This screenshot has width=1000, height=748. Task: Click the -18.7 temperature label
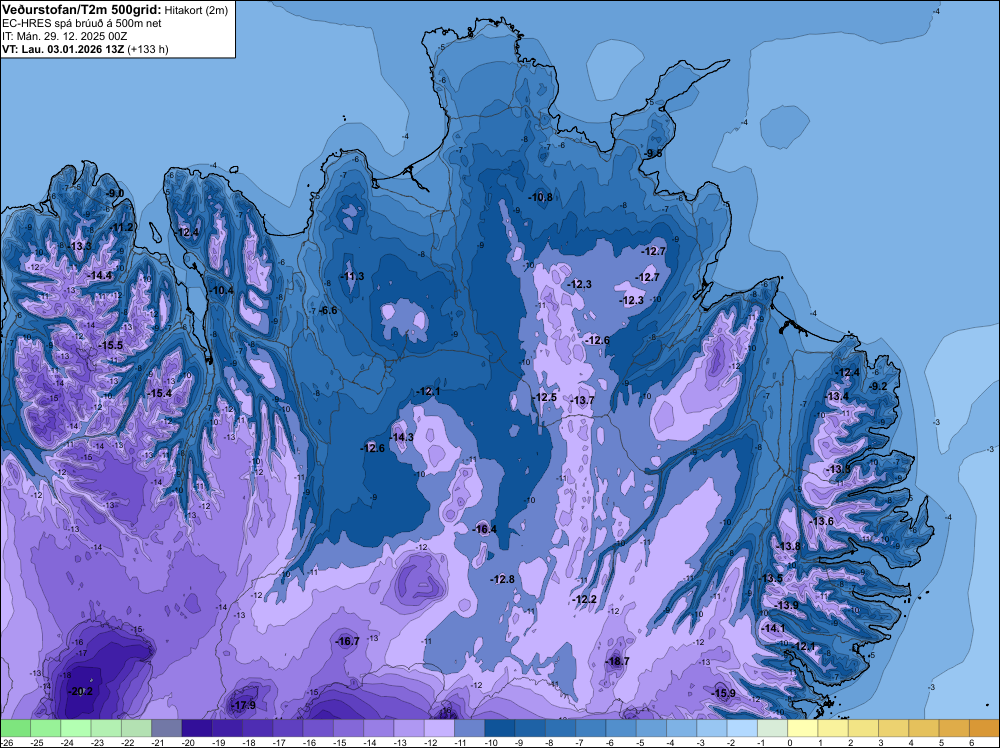617,661
